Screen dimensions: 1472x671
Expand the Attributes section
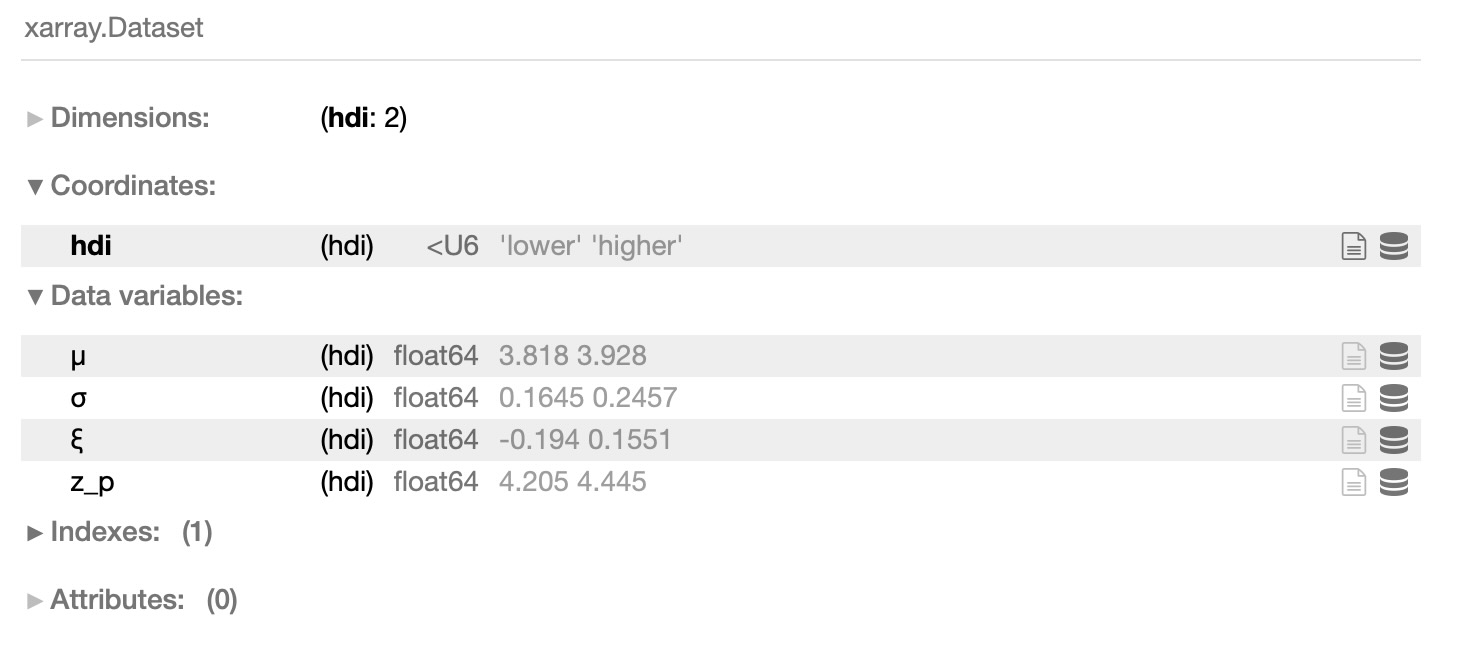pyautogui.click(x=132, y=600)
